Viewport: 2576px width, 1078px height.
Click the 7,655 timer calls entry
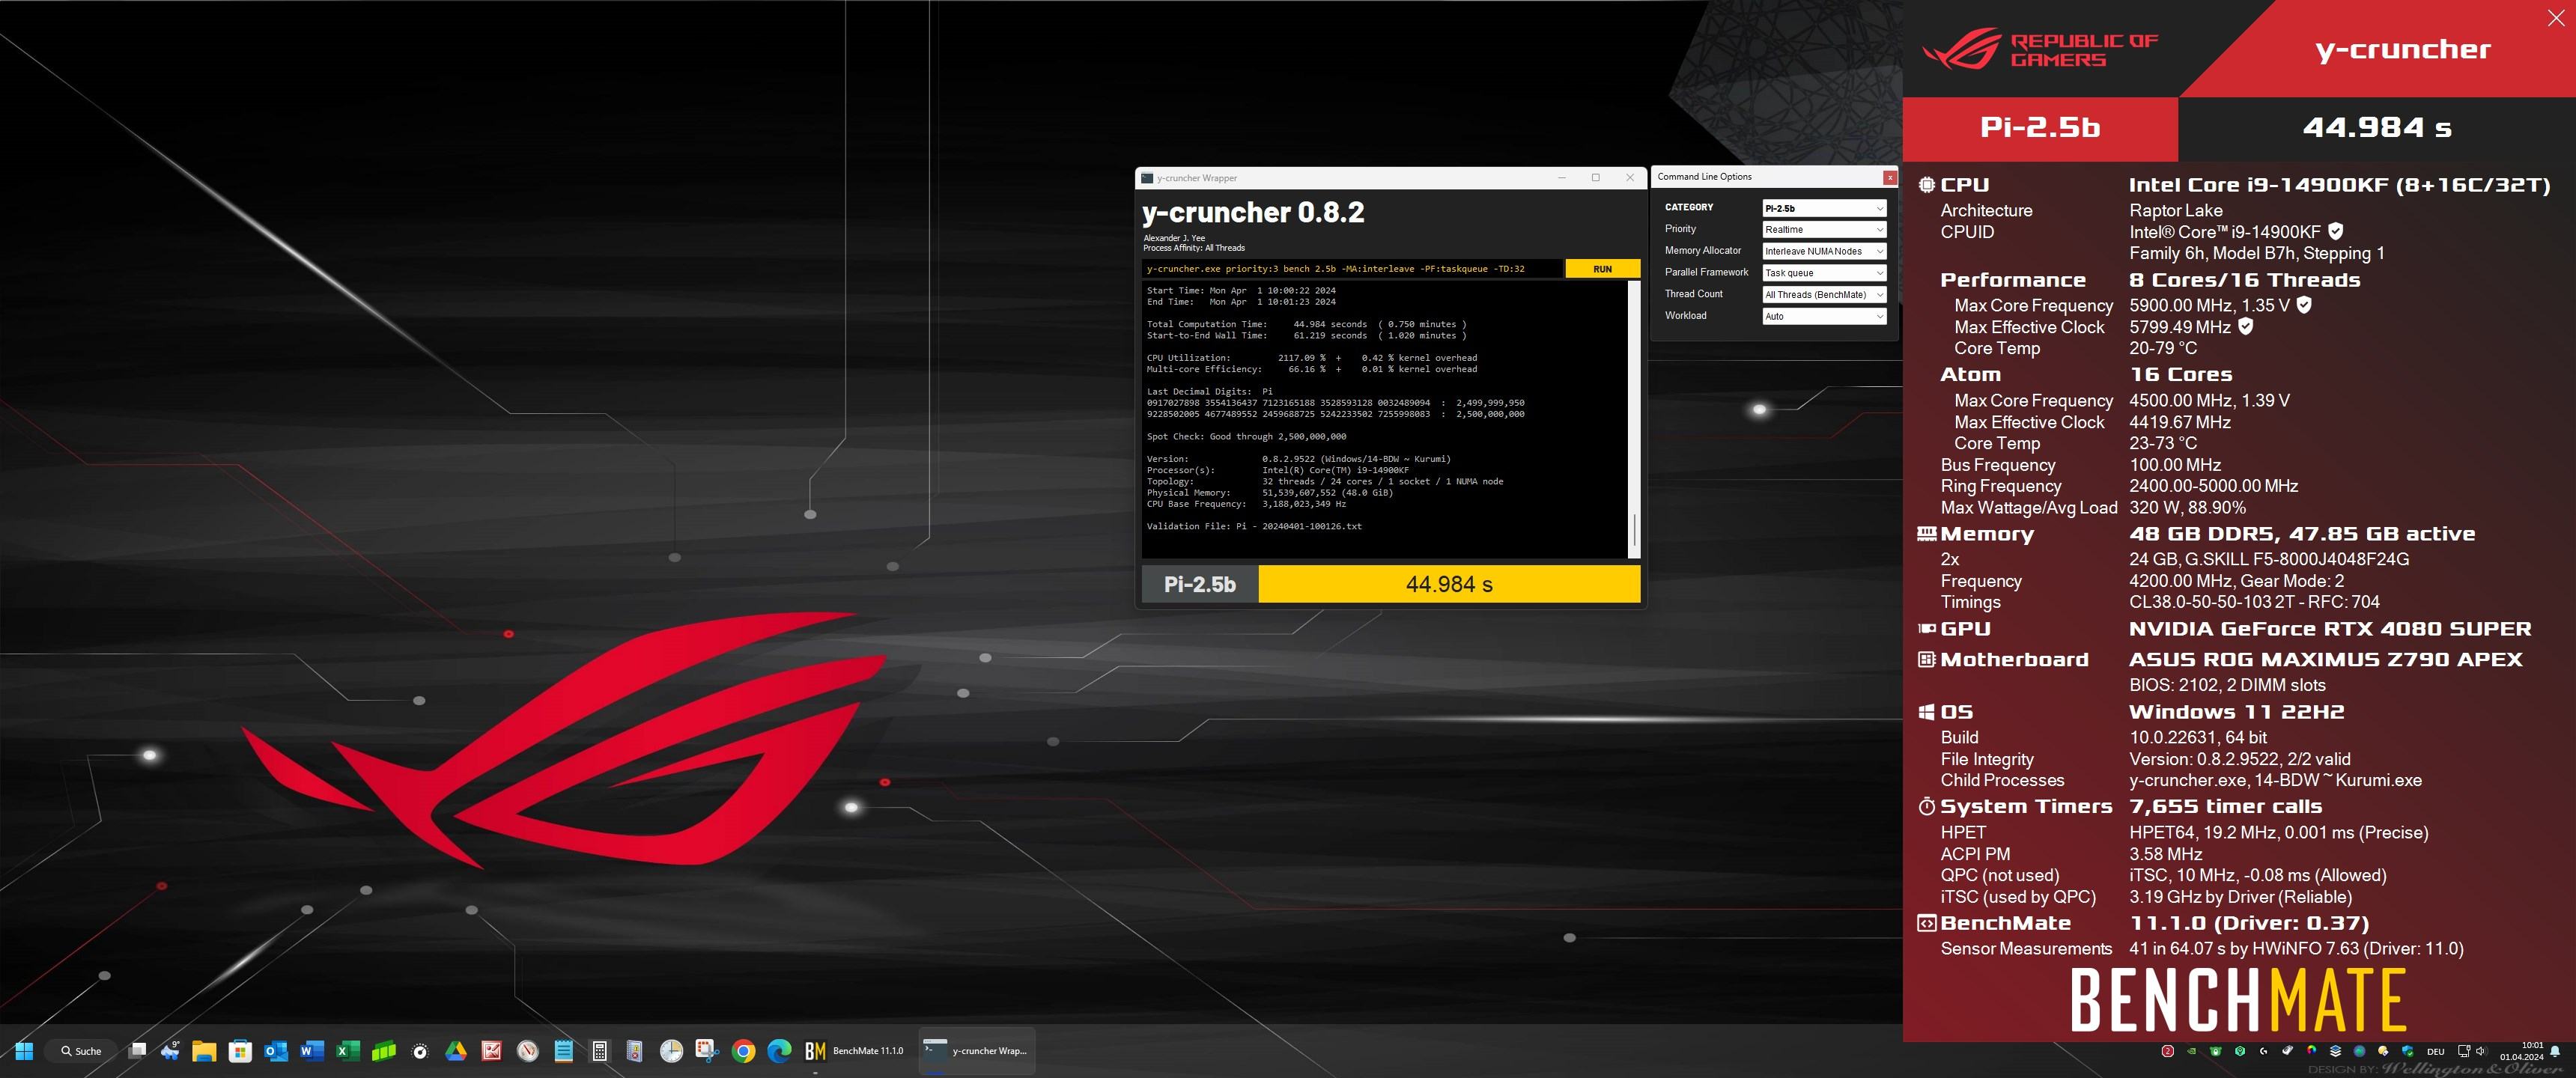pyautogui.click(x=2225, y=806)
